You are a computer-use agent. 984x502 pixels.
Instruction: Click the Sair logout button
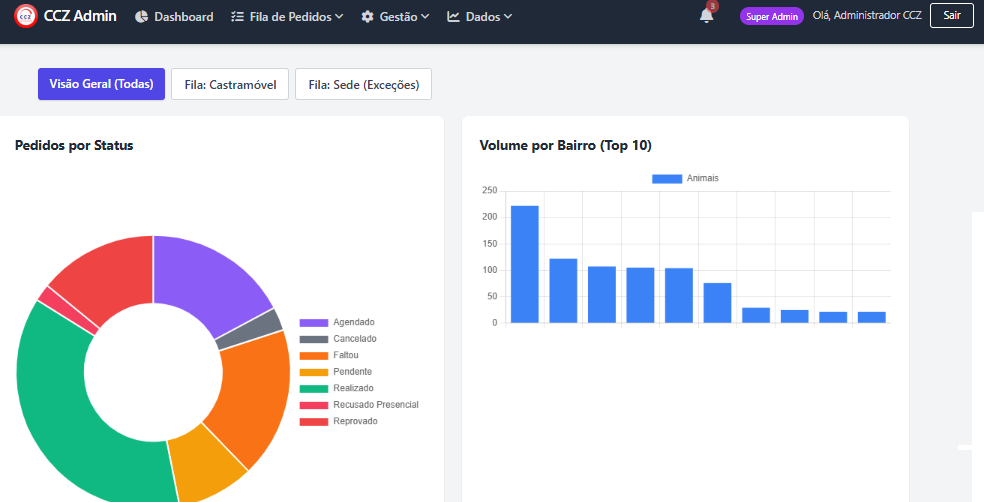click(952, 16)
